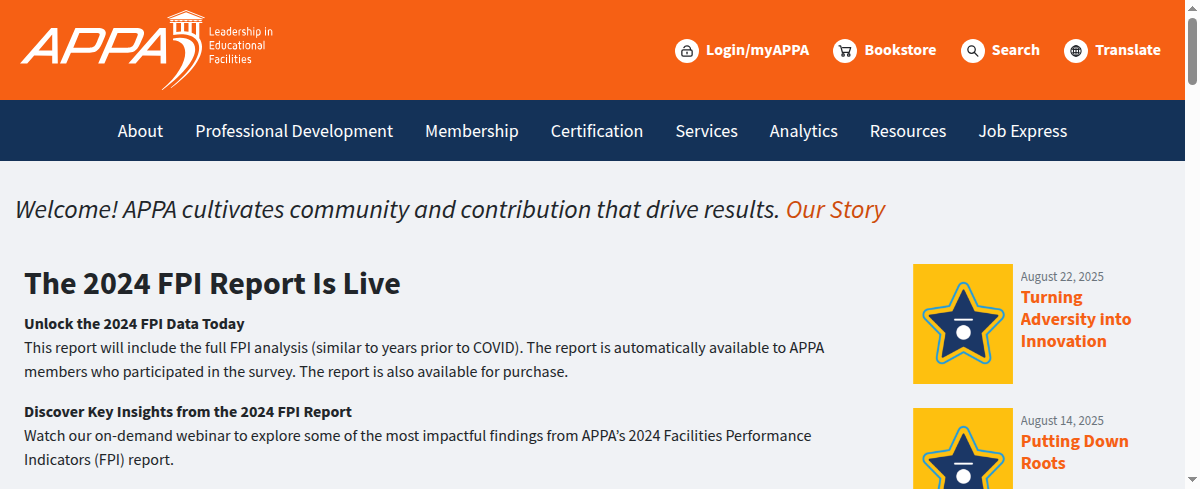Open the Putting Down Roots star thumbnail

click(962, 450)
